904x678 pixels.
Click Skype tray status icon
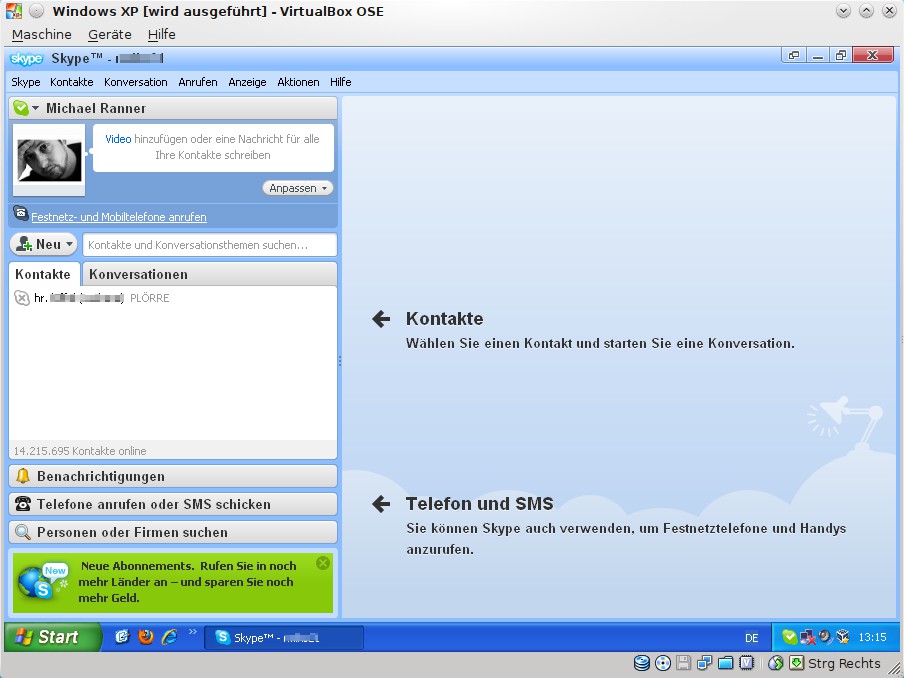tap(789, 637)
